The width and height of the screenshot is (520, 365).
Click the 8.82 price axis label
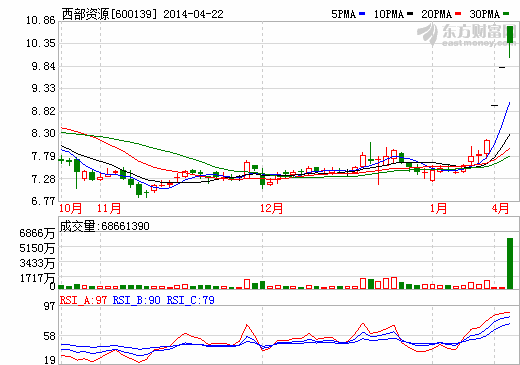[x=43, y=111]
